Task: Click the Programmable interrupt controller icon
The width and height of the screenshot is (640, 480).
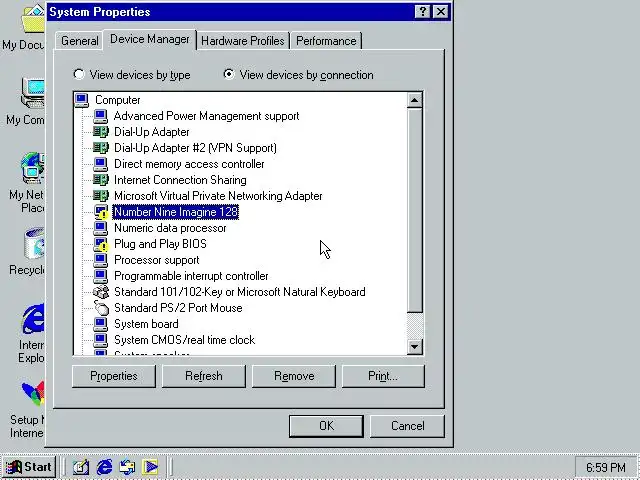Action: click(x=100, y=276)
